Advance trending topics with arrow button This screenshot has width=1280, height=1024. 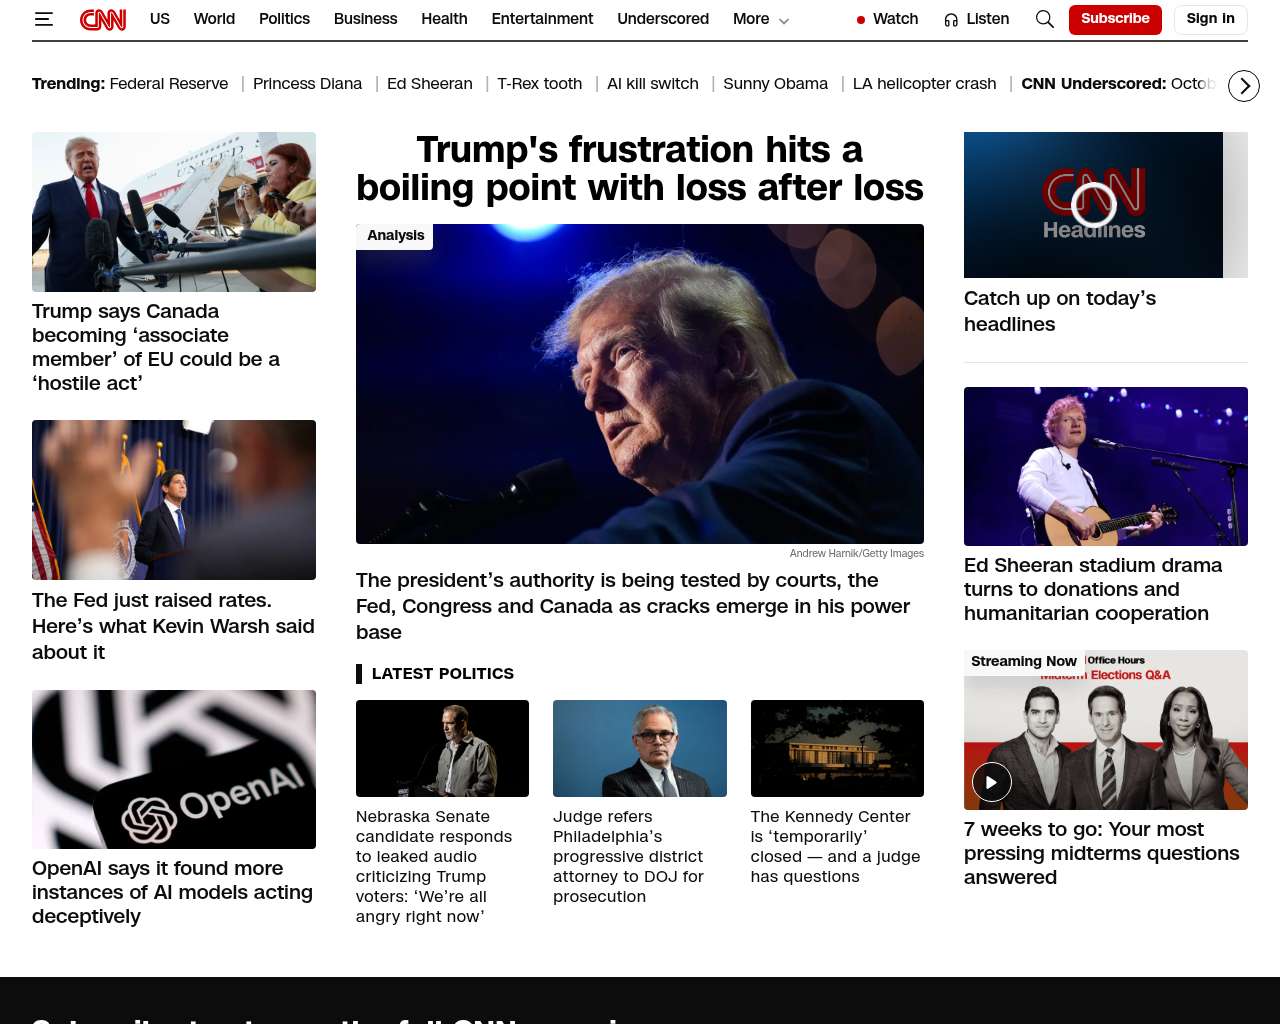pos(1244,86)
